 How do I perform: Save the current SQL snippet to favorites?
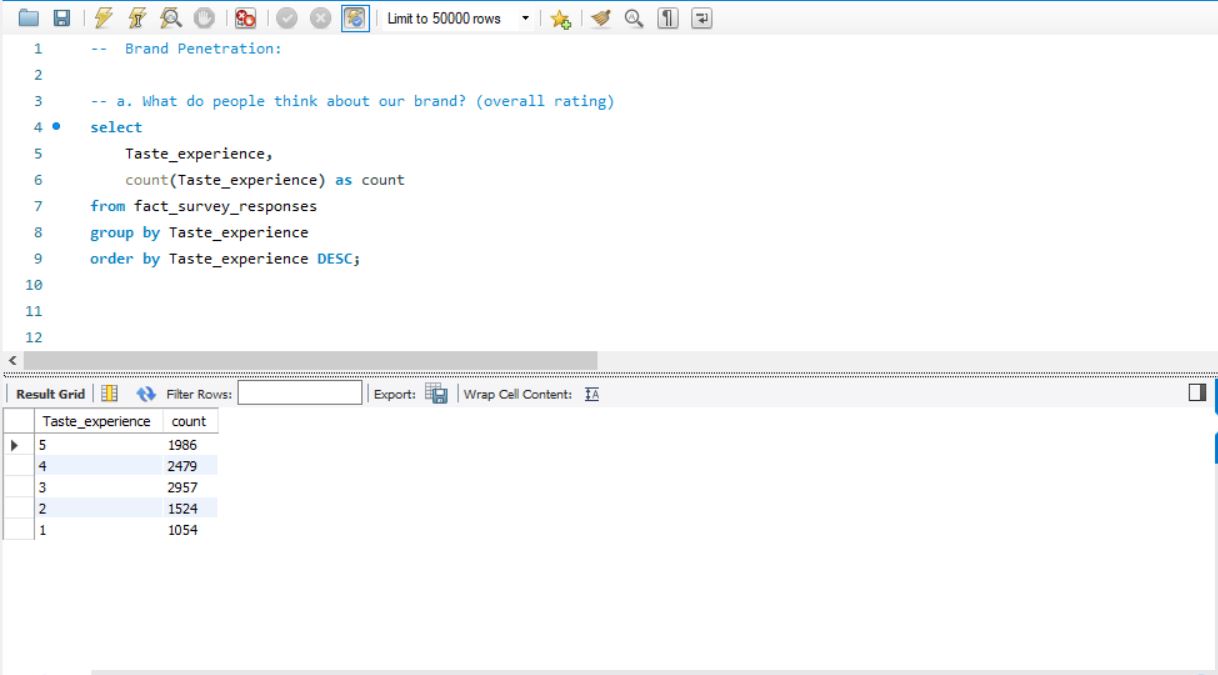click(x=561, y=17)
